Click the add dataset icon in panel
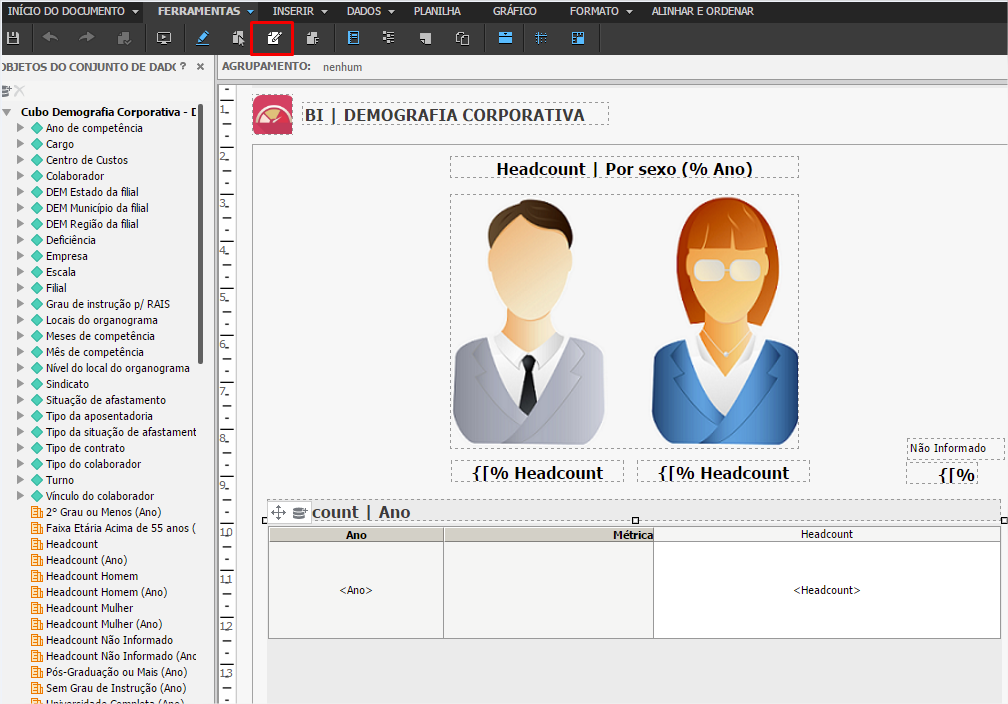1008x704 pixels. 7,90
